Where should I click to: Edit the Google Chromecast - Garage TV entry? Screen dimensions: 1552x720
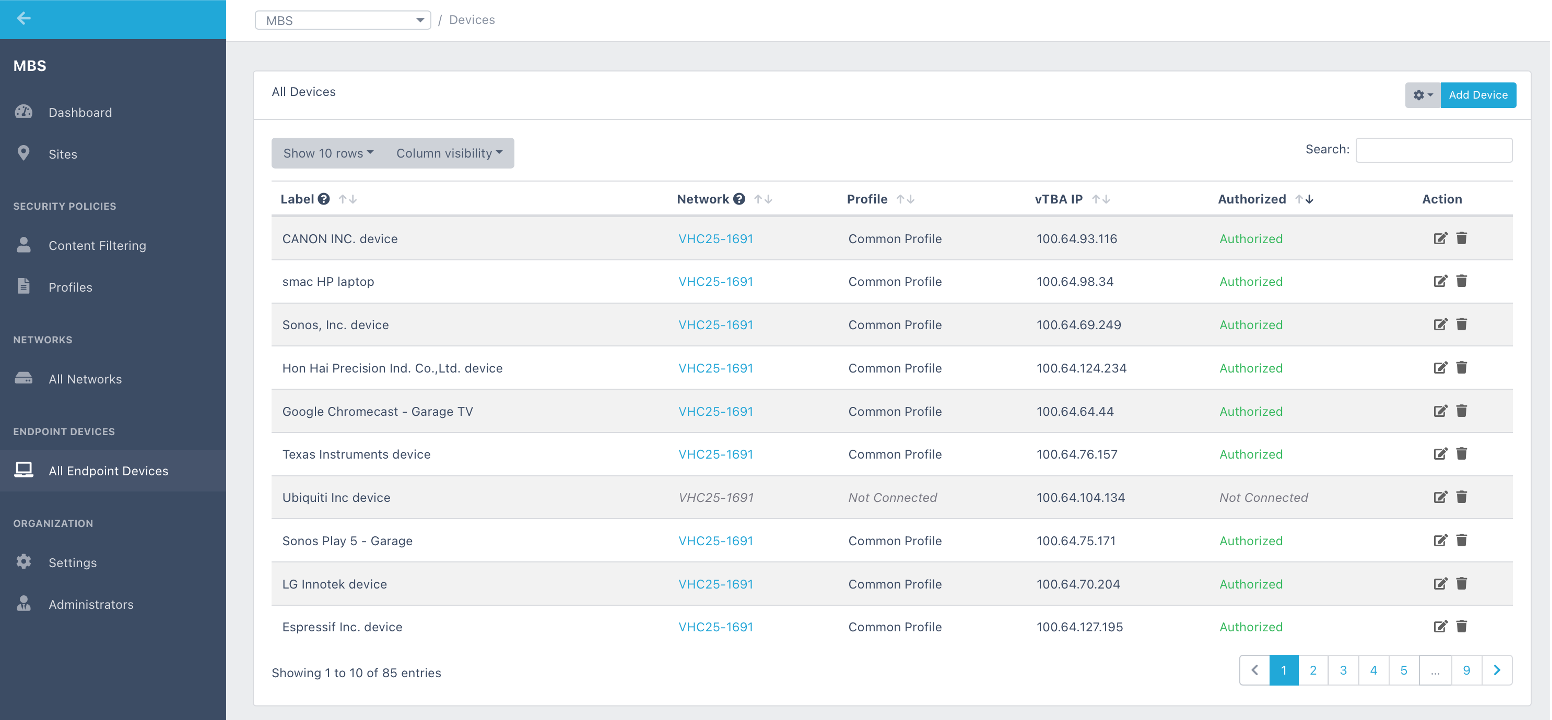tap(1440, 411)
